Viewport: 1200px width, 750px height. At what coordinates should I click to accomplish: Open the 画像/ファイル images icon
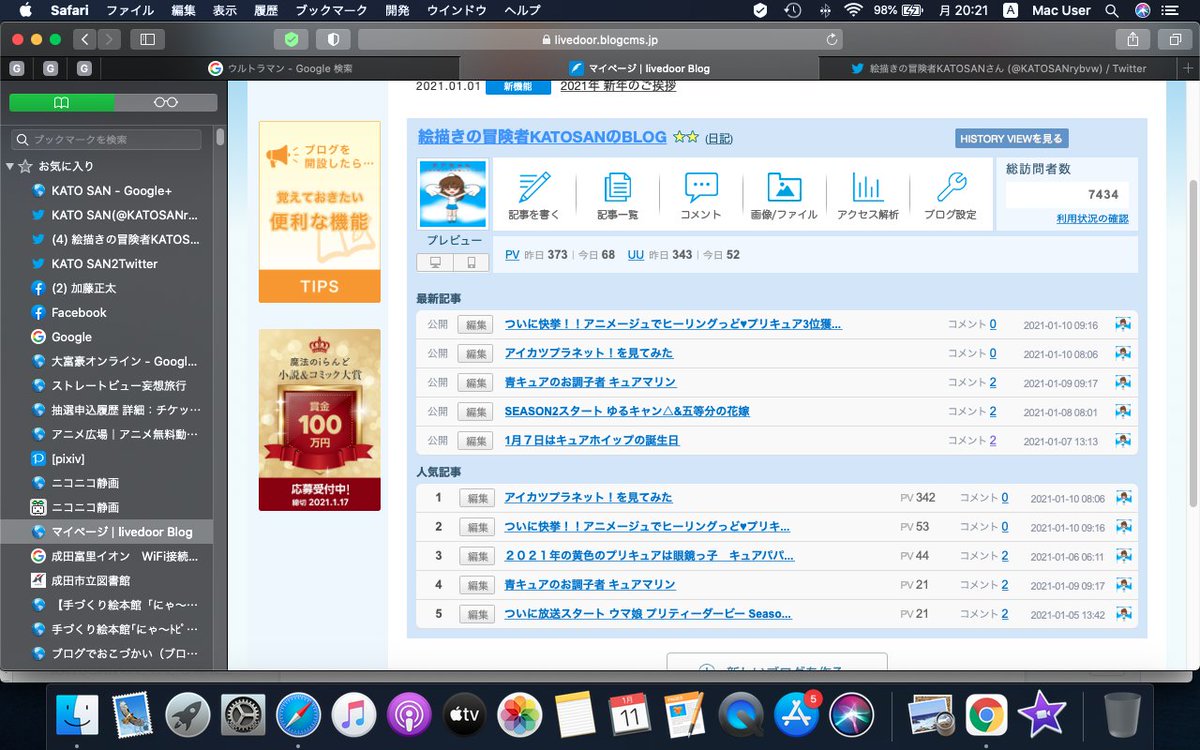784,195
